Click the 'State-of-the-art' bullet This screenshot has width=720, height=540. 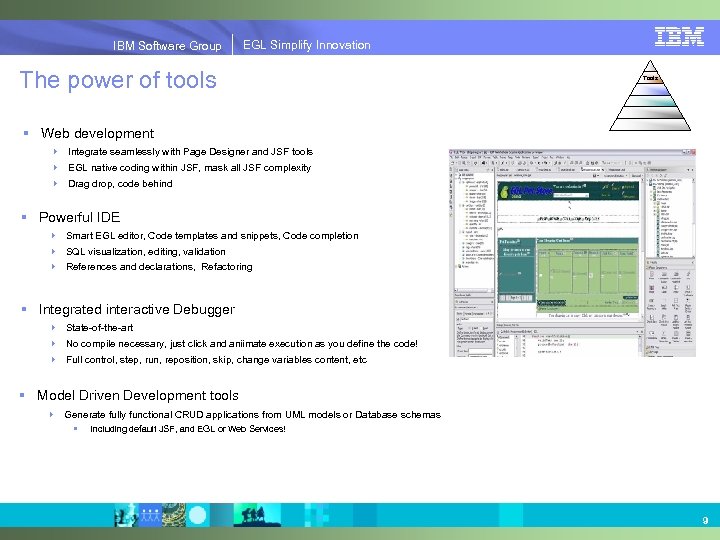point(100,328)
